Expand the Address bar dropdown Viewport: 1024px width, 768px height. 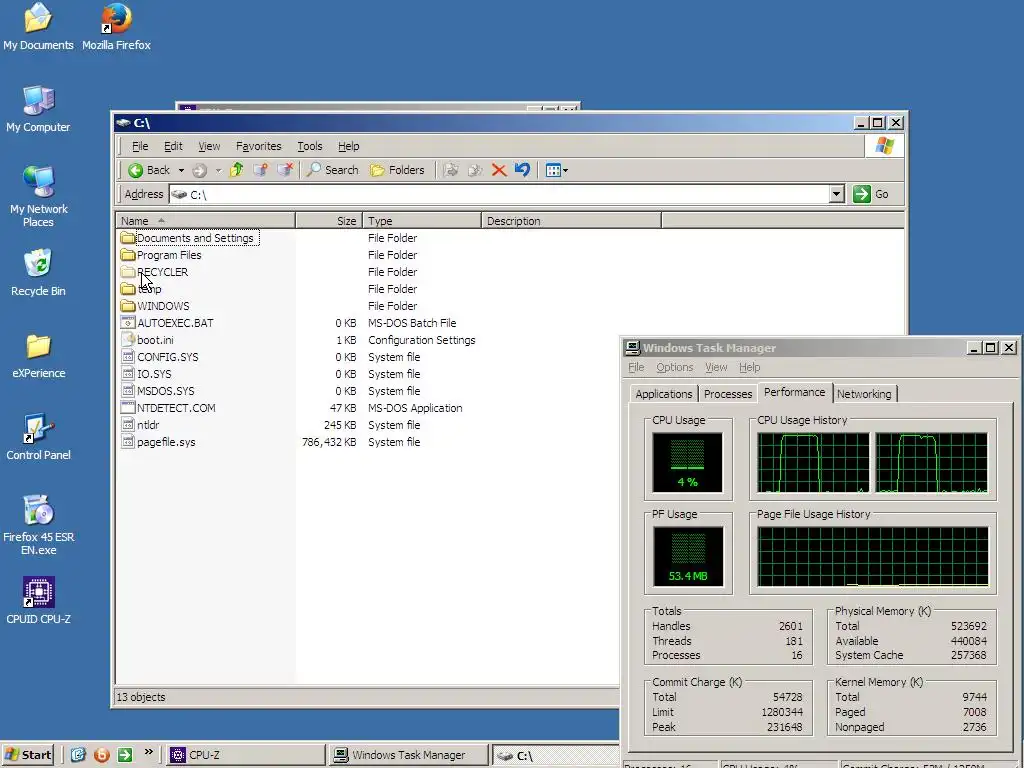837,194
